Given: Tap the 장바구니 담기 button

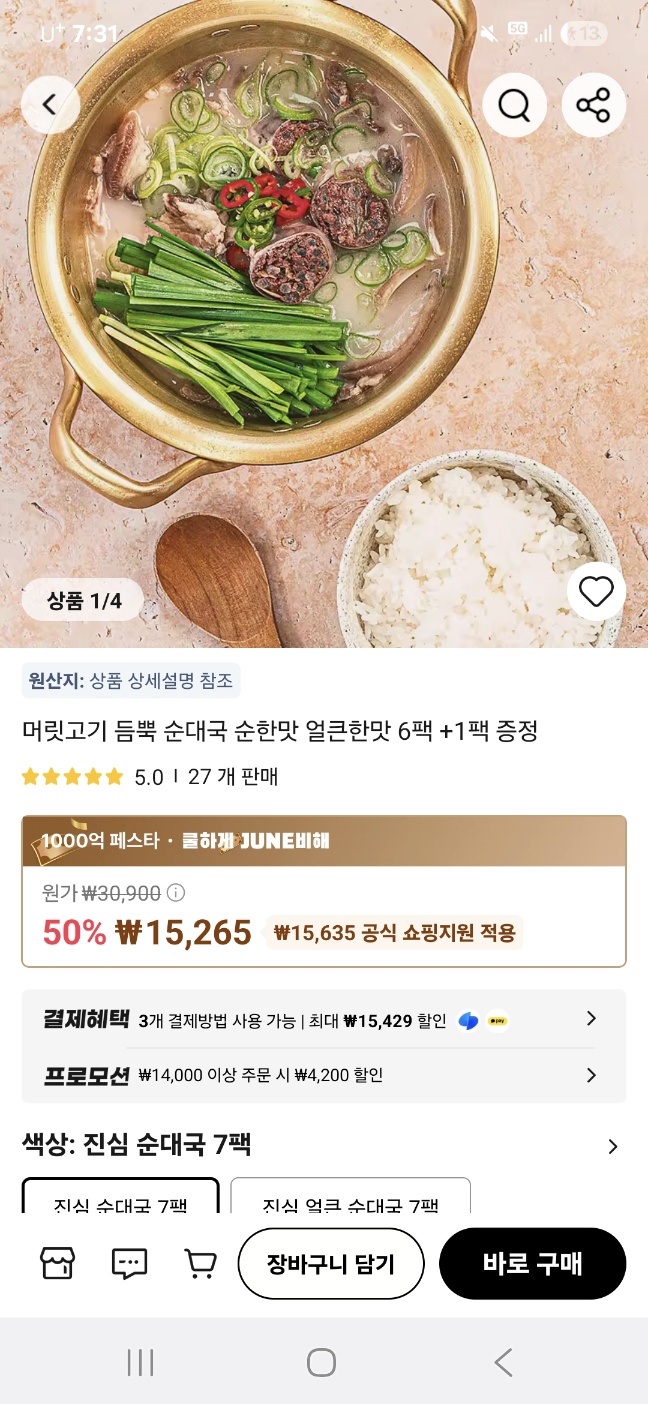Looking at the screenshot, I should click(x=331, y=1263).
